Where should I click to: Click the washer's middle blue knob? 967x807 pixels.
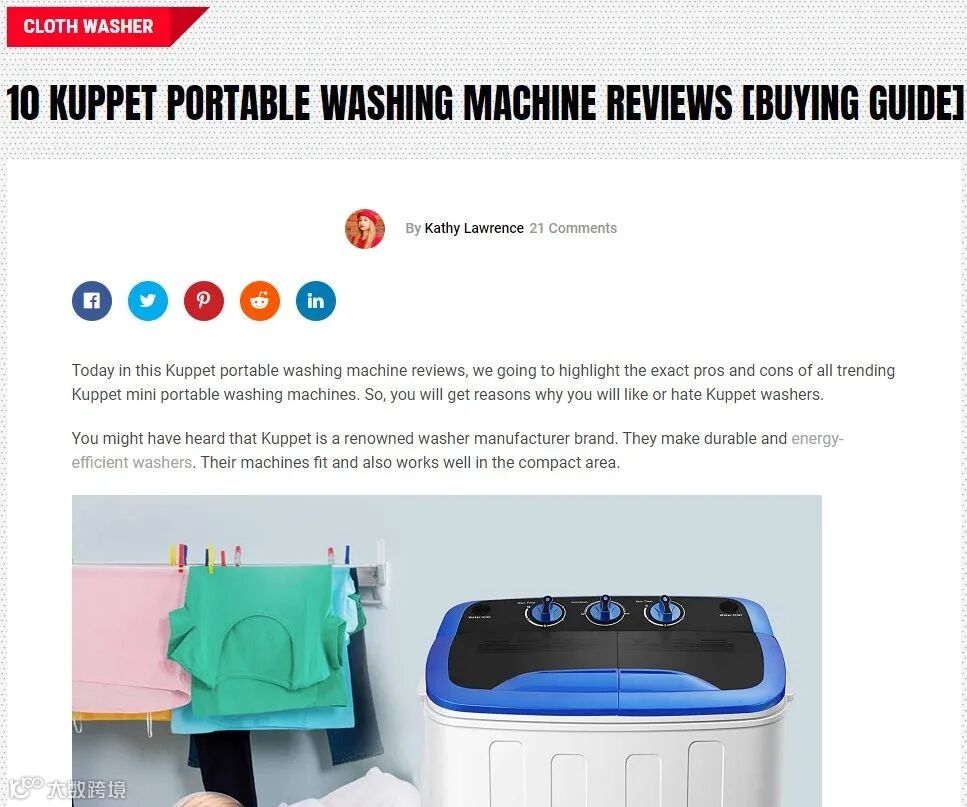[x=604, y=610]
